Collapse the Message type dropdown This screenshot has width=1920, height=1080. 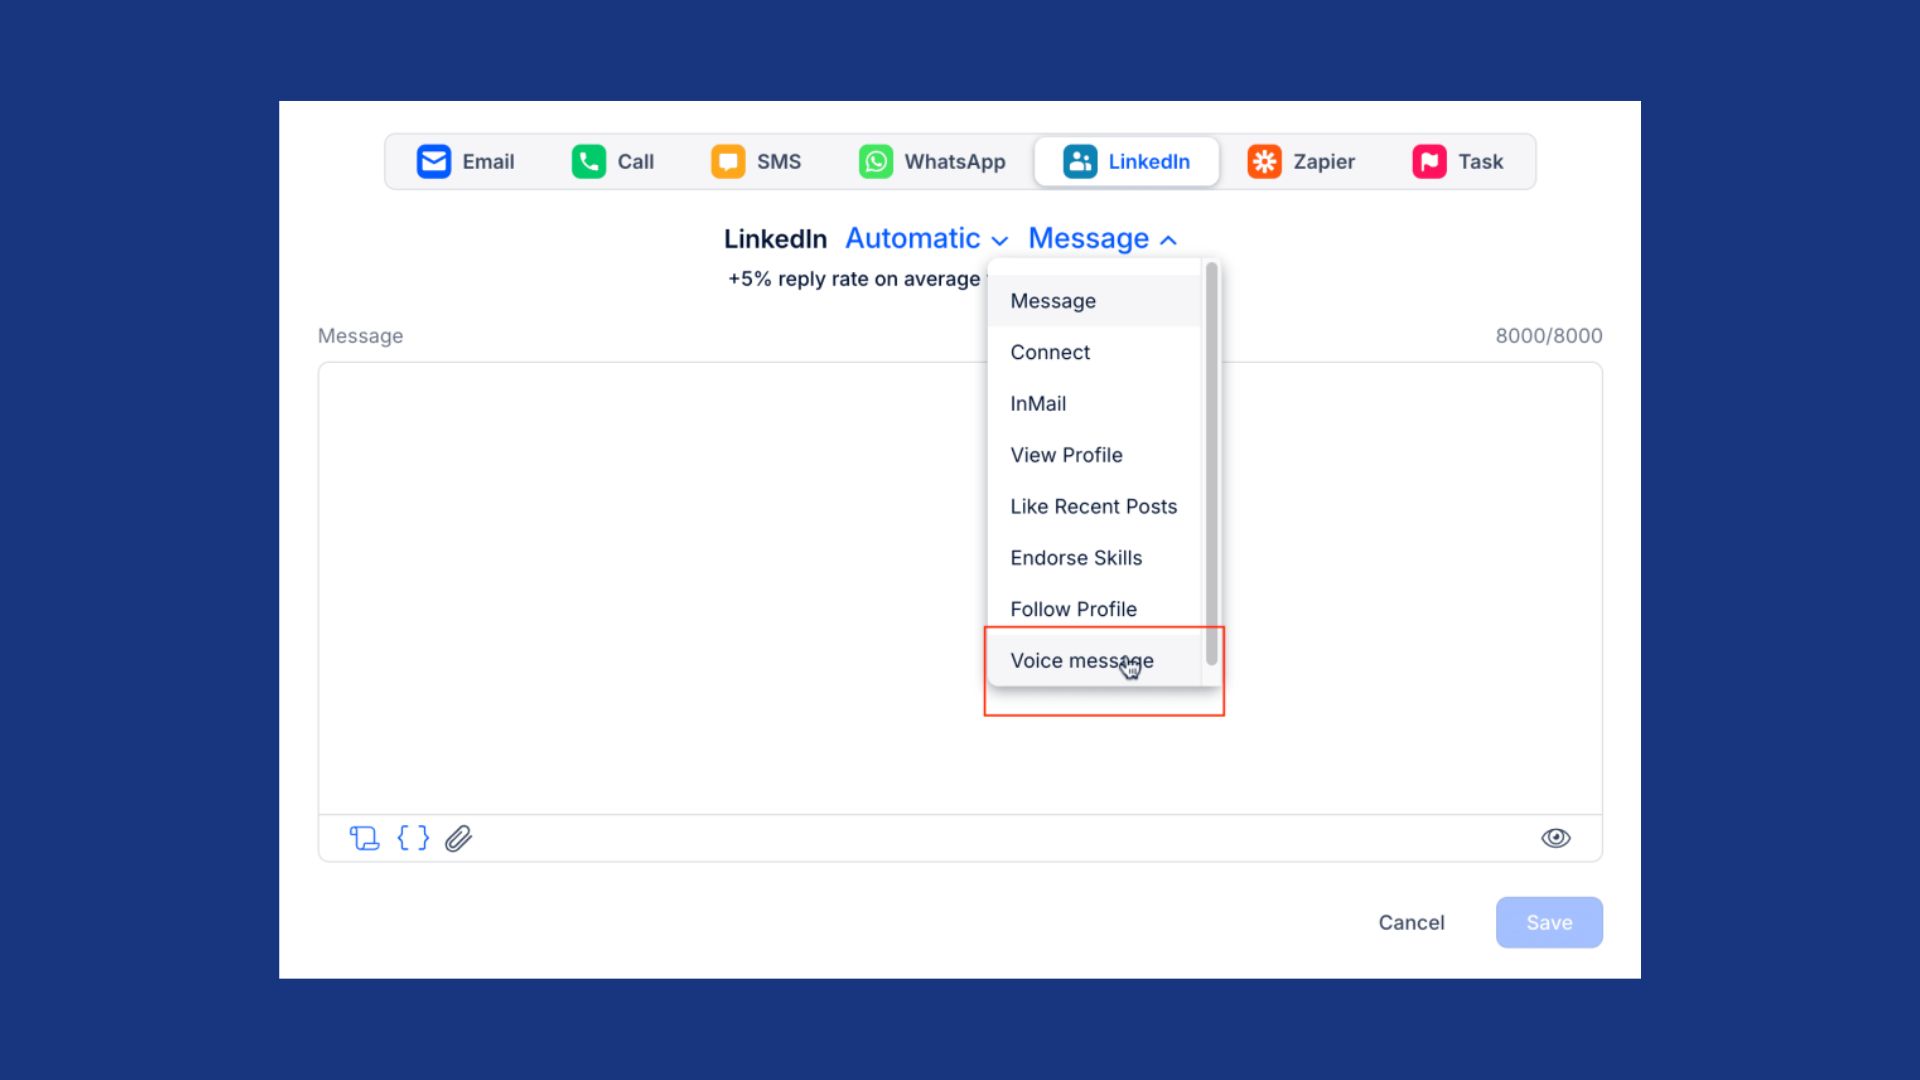[x=1101, y=238]
